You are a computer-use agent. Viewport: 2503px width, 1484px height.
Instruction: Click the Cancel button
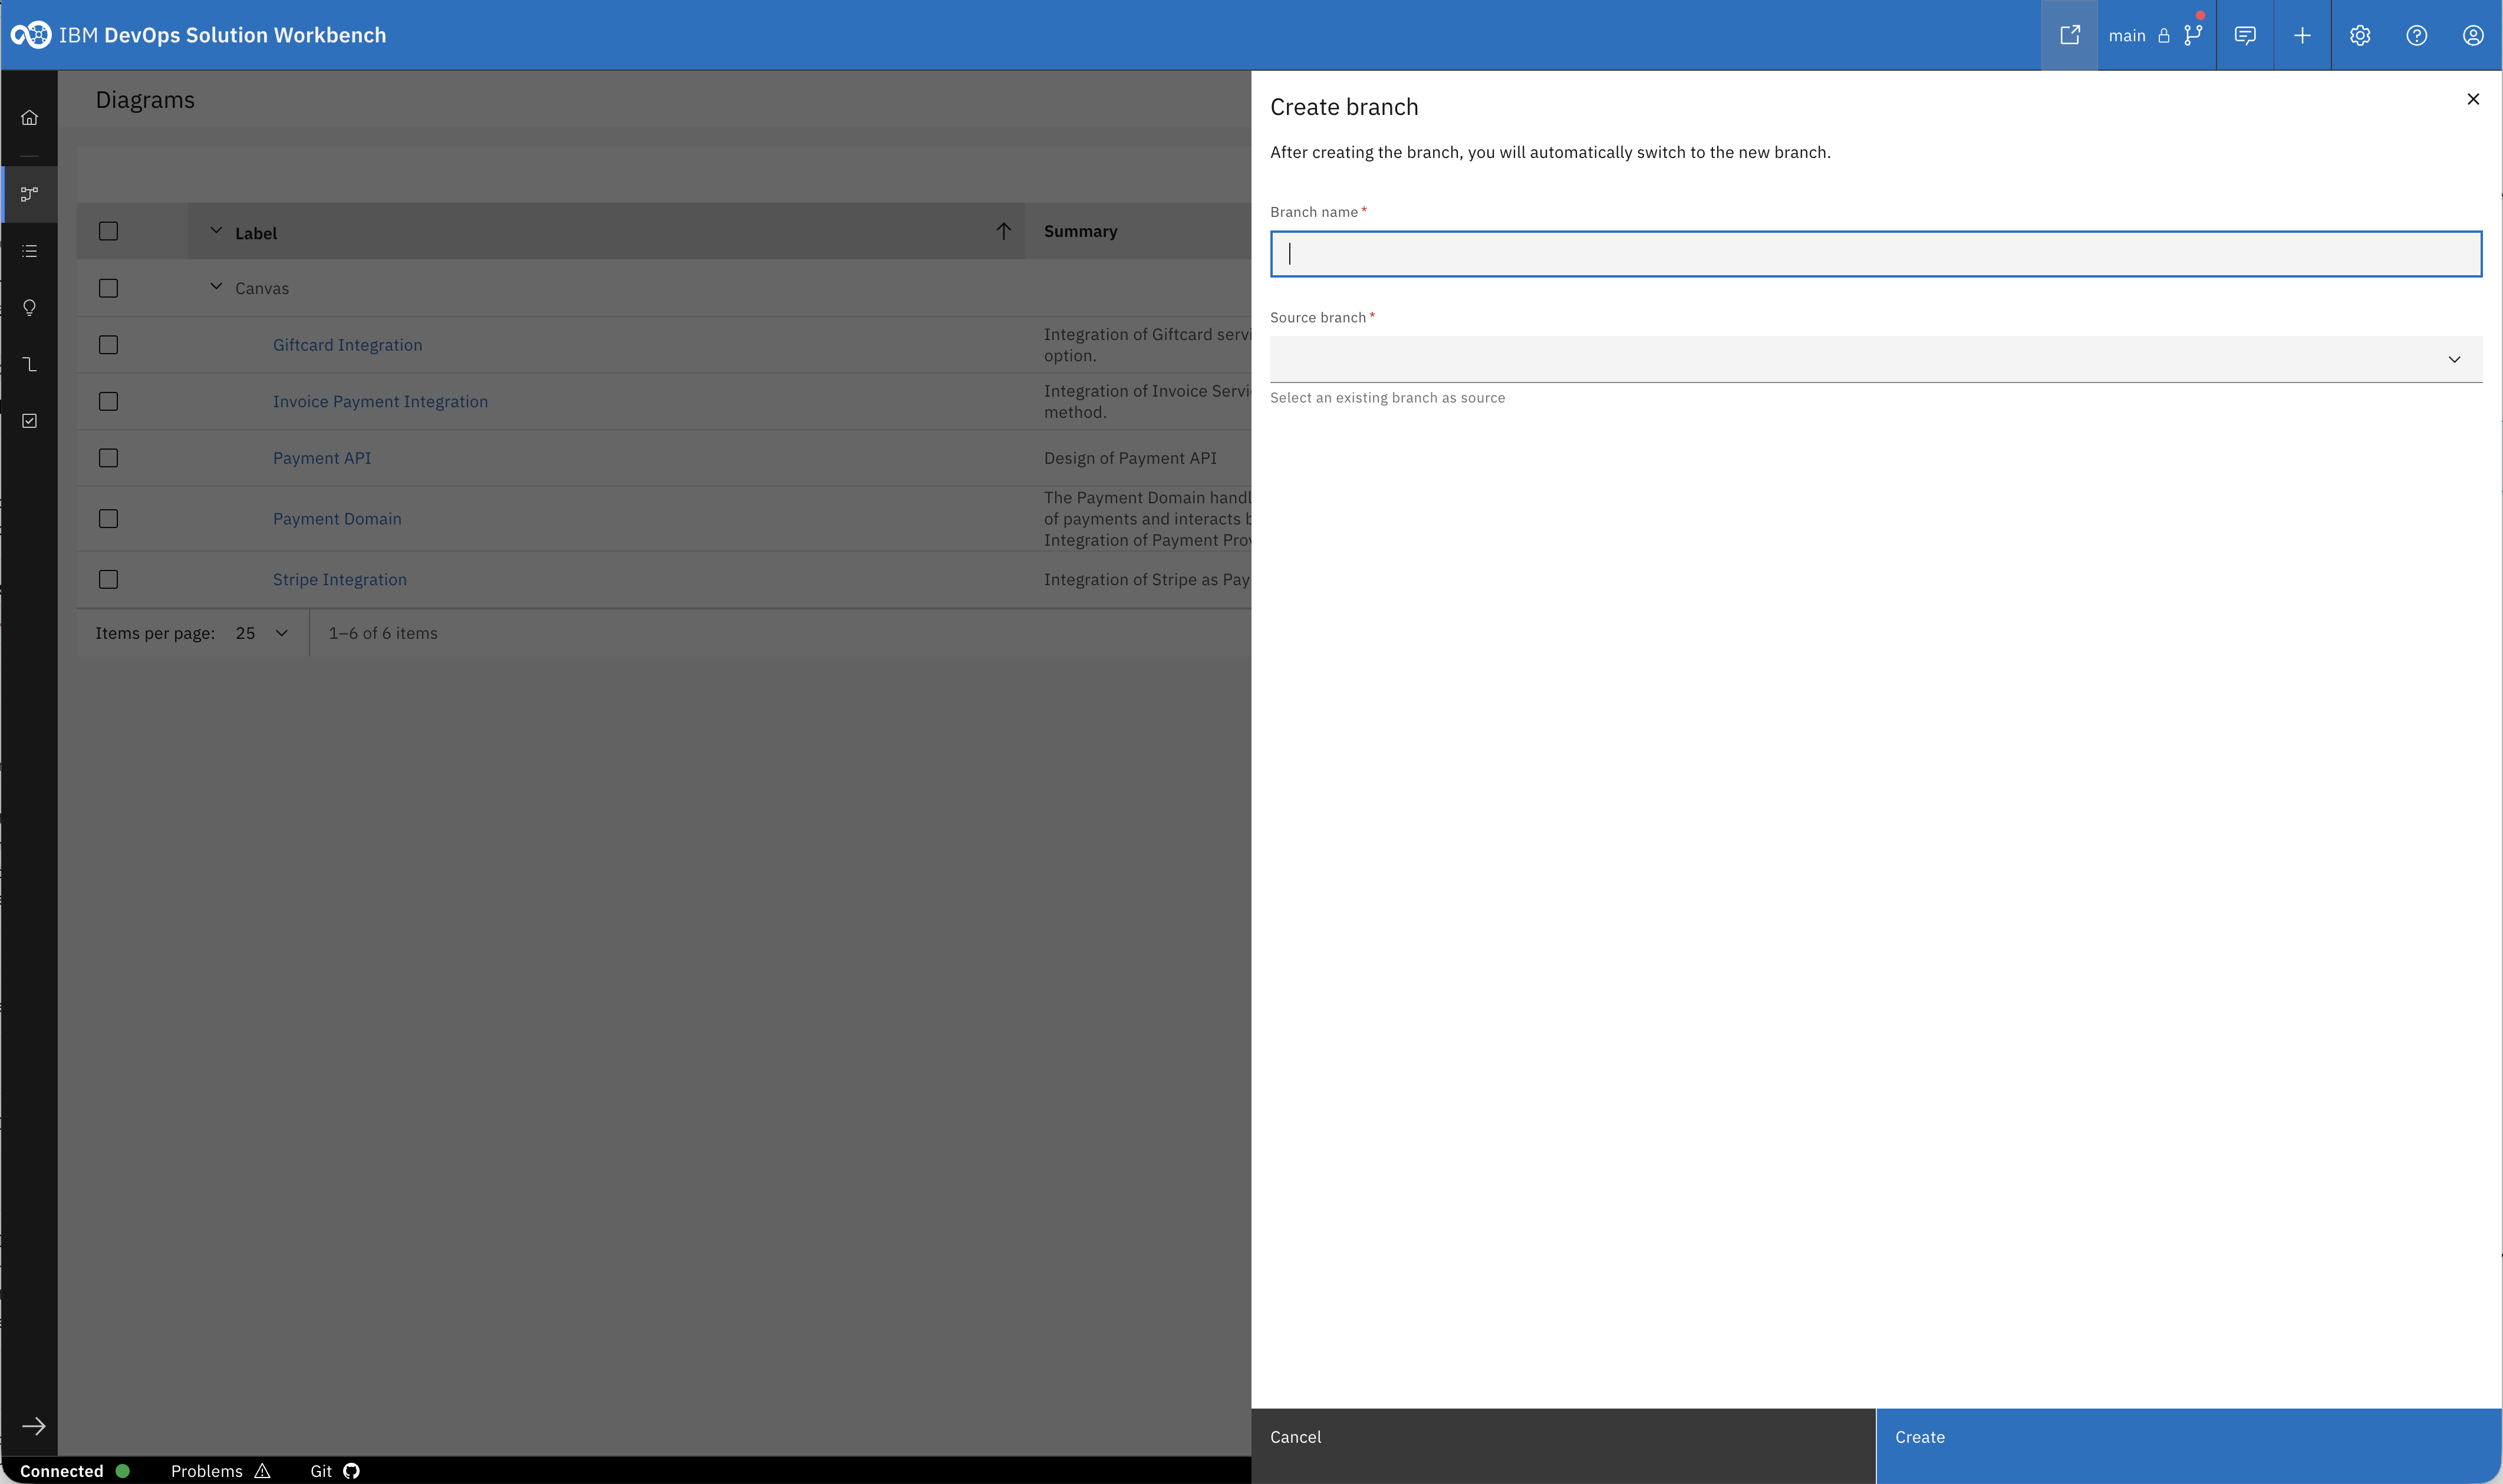1563,1446
